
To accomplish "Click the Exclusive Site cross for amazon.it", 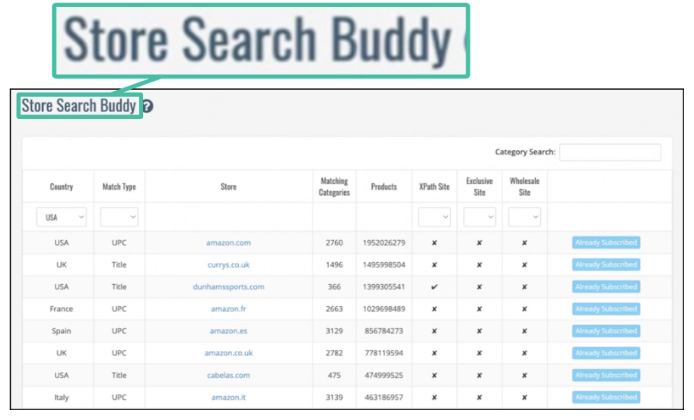I will (479, 397).
